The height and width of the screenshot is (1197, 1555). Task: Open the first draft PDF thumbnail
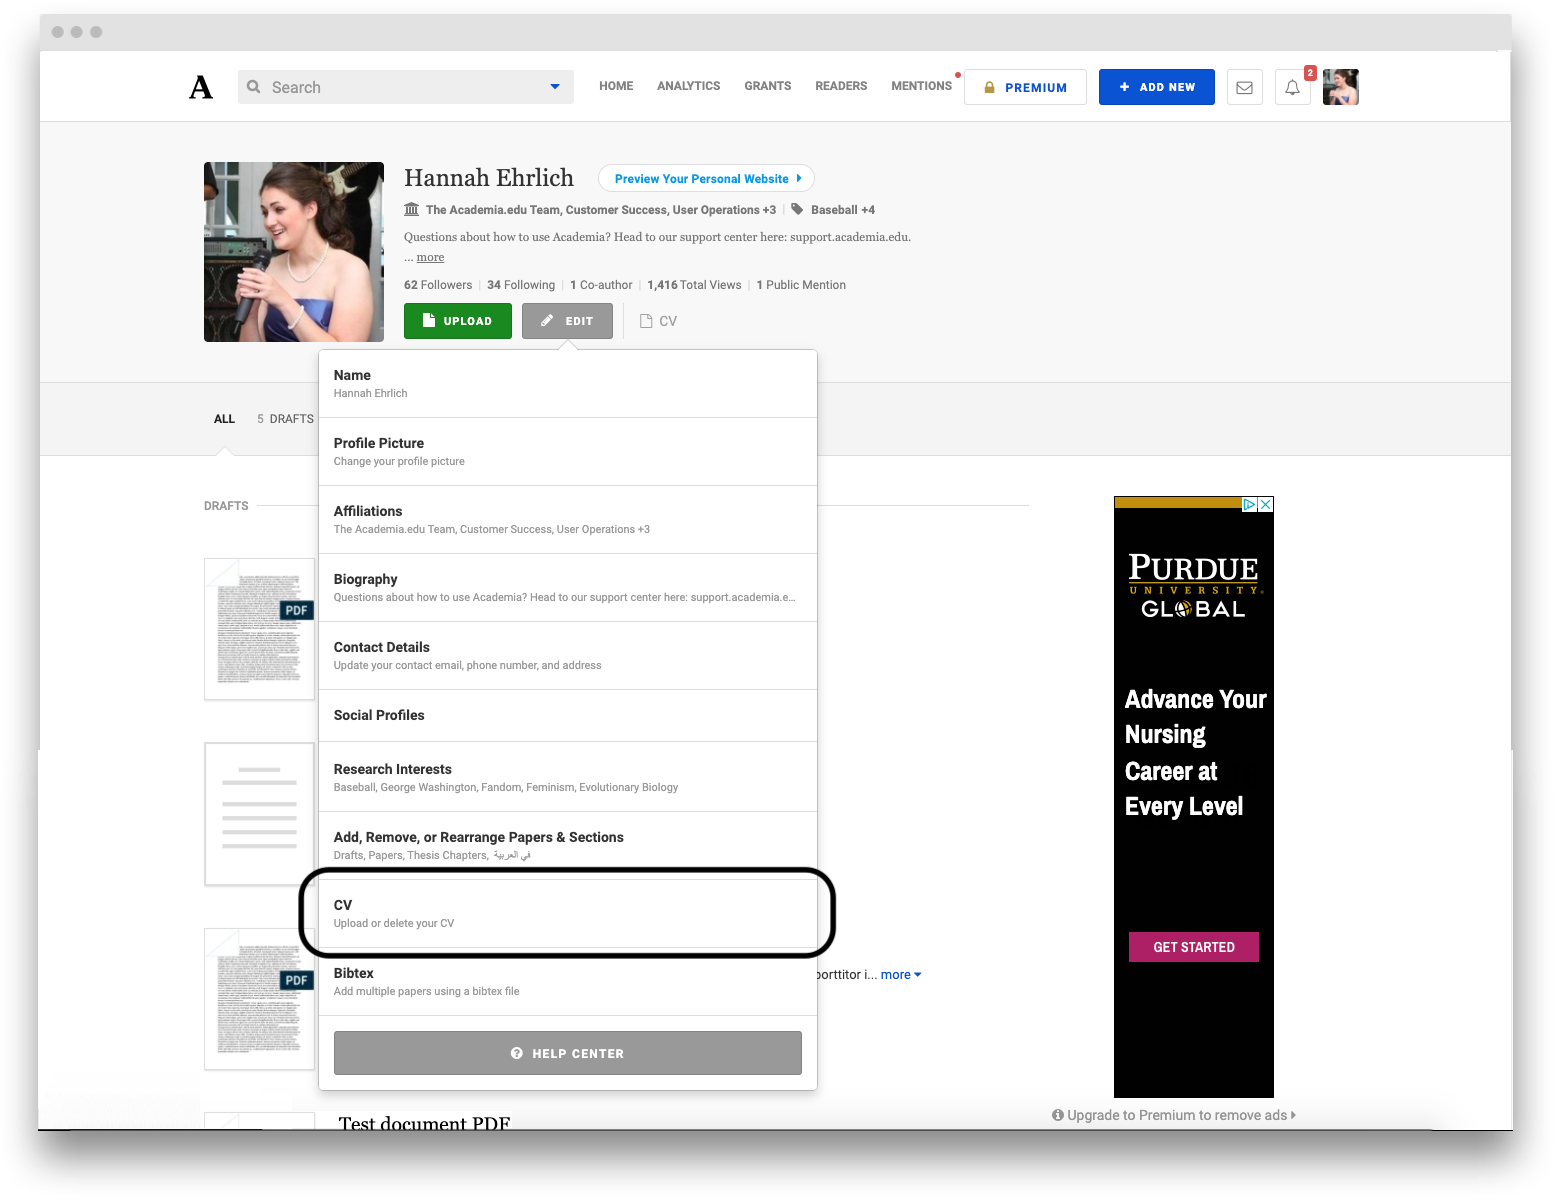click(x=260, y=629)
